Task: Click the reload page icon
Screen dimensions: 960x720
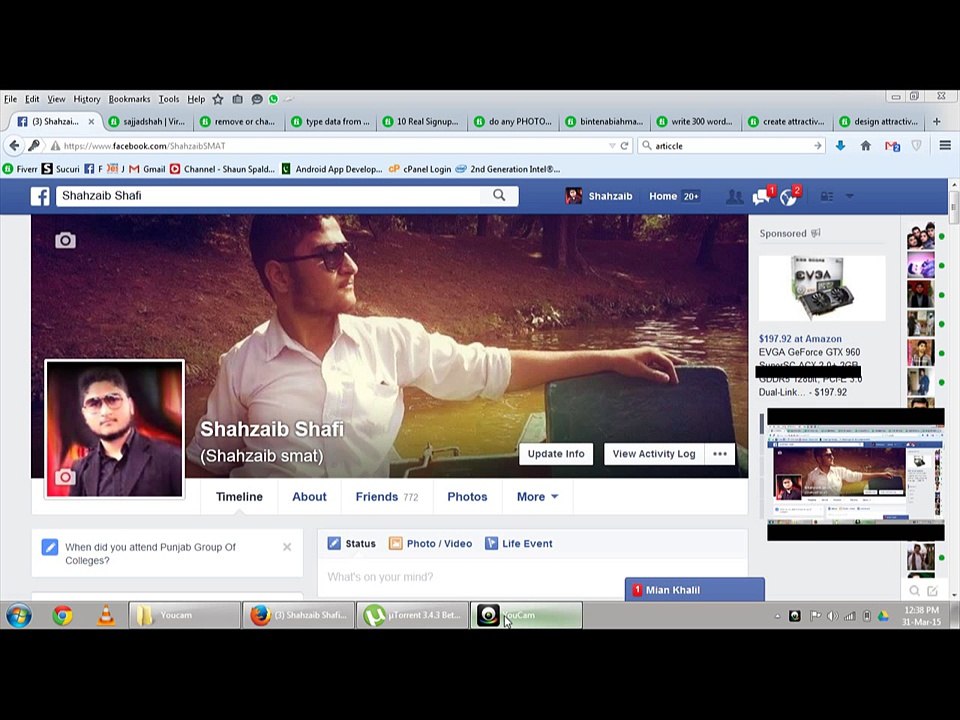Action: [624, 146]
